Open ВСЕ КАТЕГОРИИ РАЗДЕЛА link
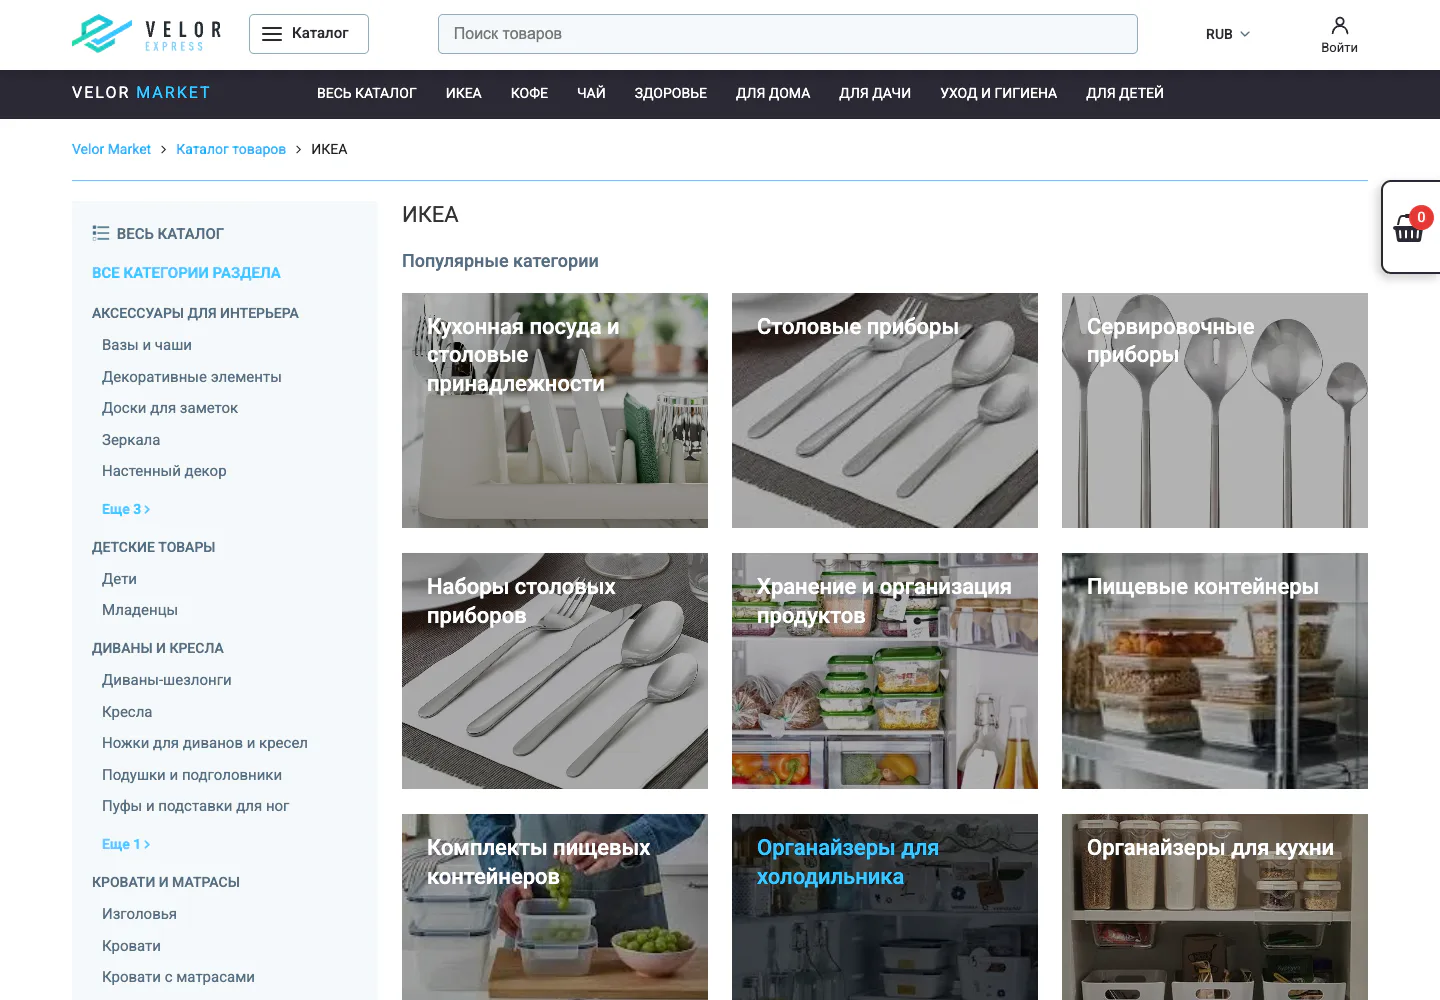Viewport: 1440px width, 1000px height. click(186, 273)
